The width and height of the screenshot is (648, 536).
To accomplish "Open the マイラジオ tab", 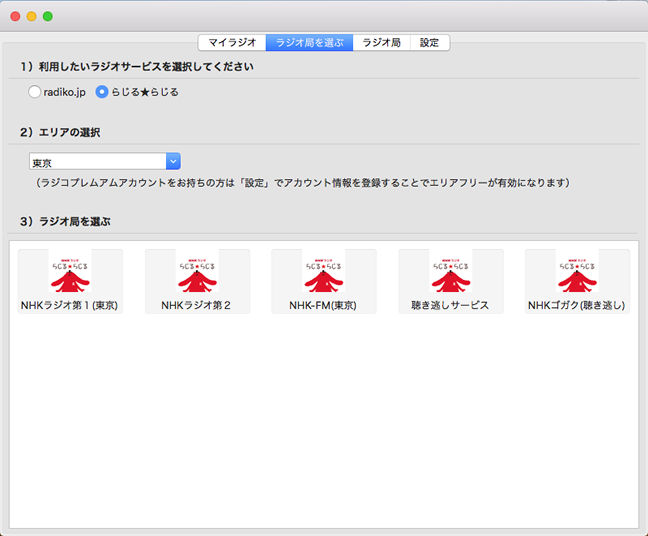I will [232, 43].
